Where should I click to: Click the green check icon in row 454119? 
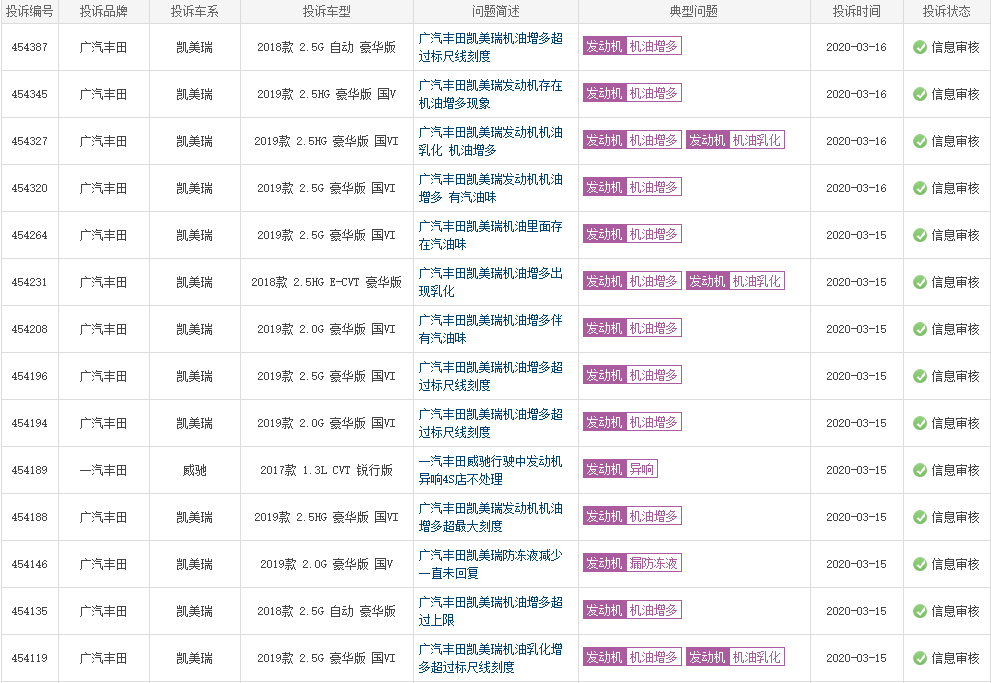tap(920, 658)
